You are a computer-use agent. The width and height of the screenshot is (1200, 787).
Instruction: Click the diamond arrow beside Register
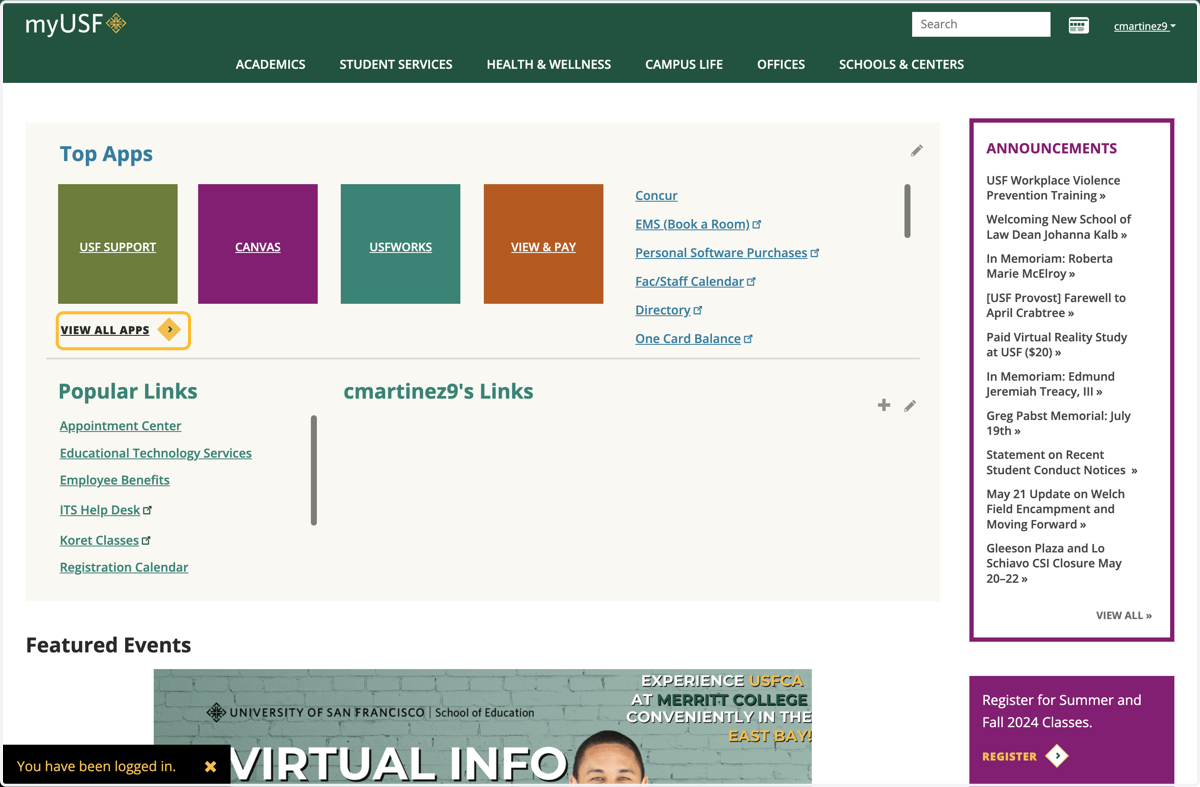pyautogui.click(x=1057, y=756)
